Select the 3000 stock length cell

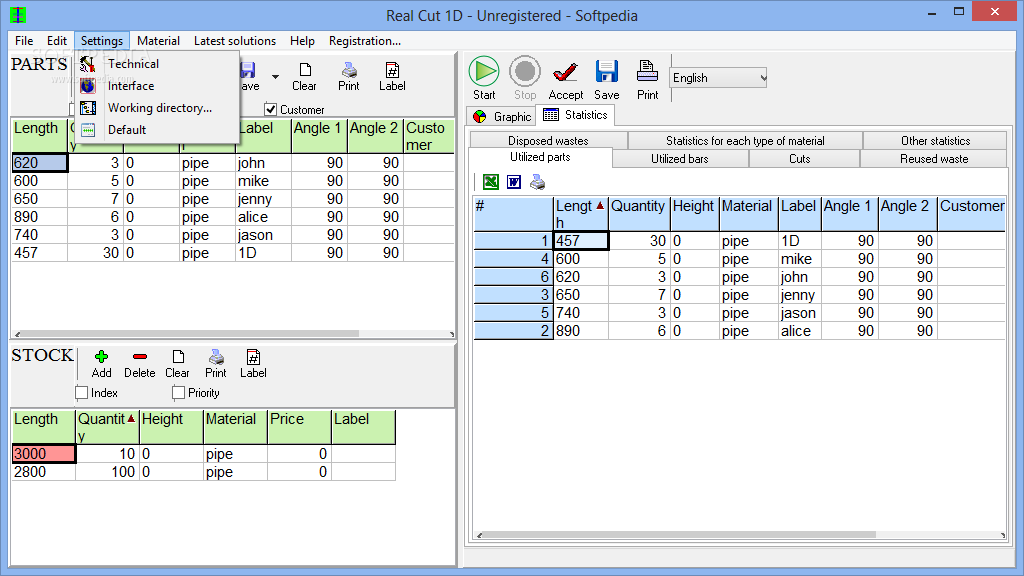[x=44, y=454]
